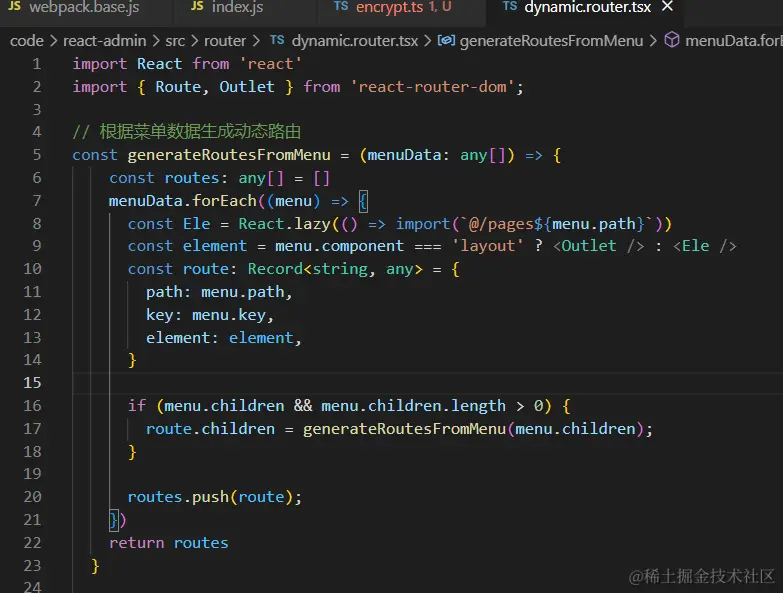Click 'routes.push(route);' on line 20
The image size is (783, 593).
pos(215,497)
